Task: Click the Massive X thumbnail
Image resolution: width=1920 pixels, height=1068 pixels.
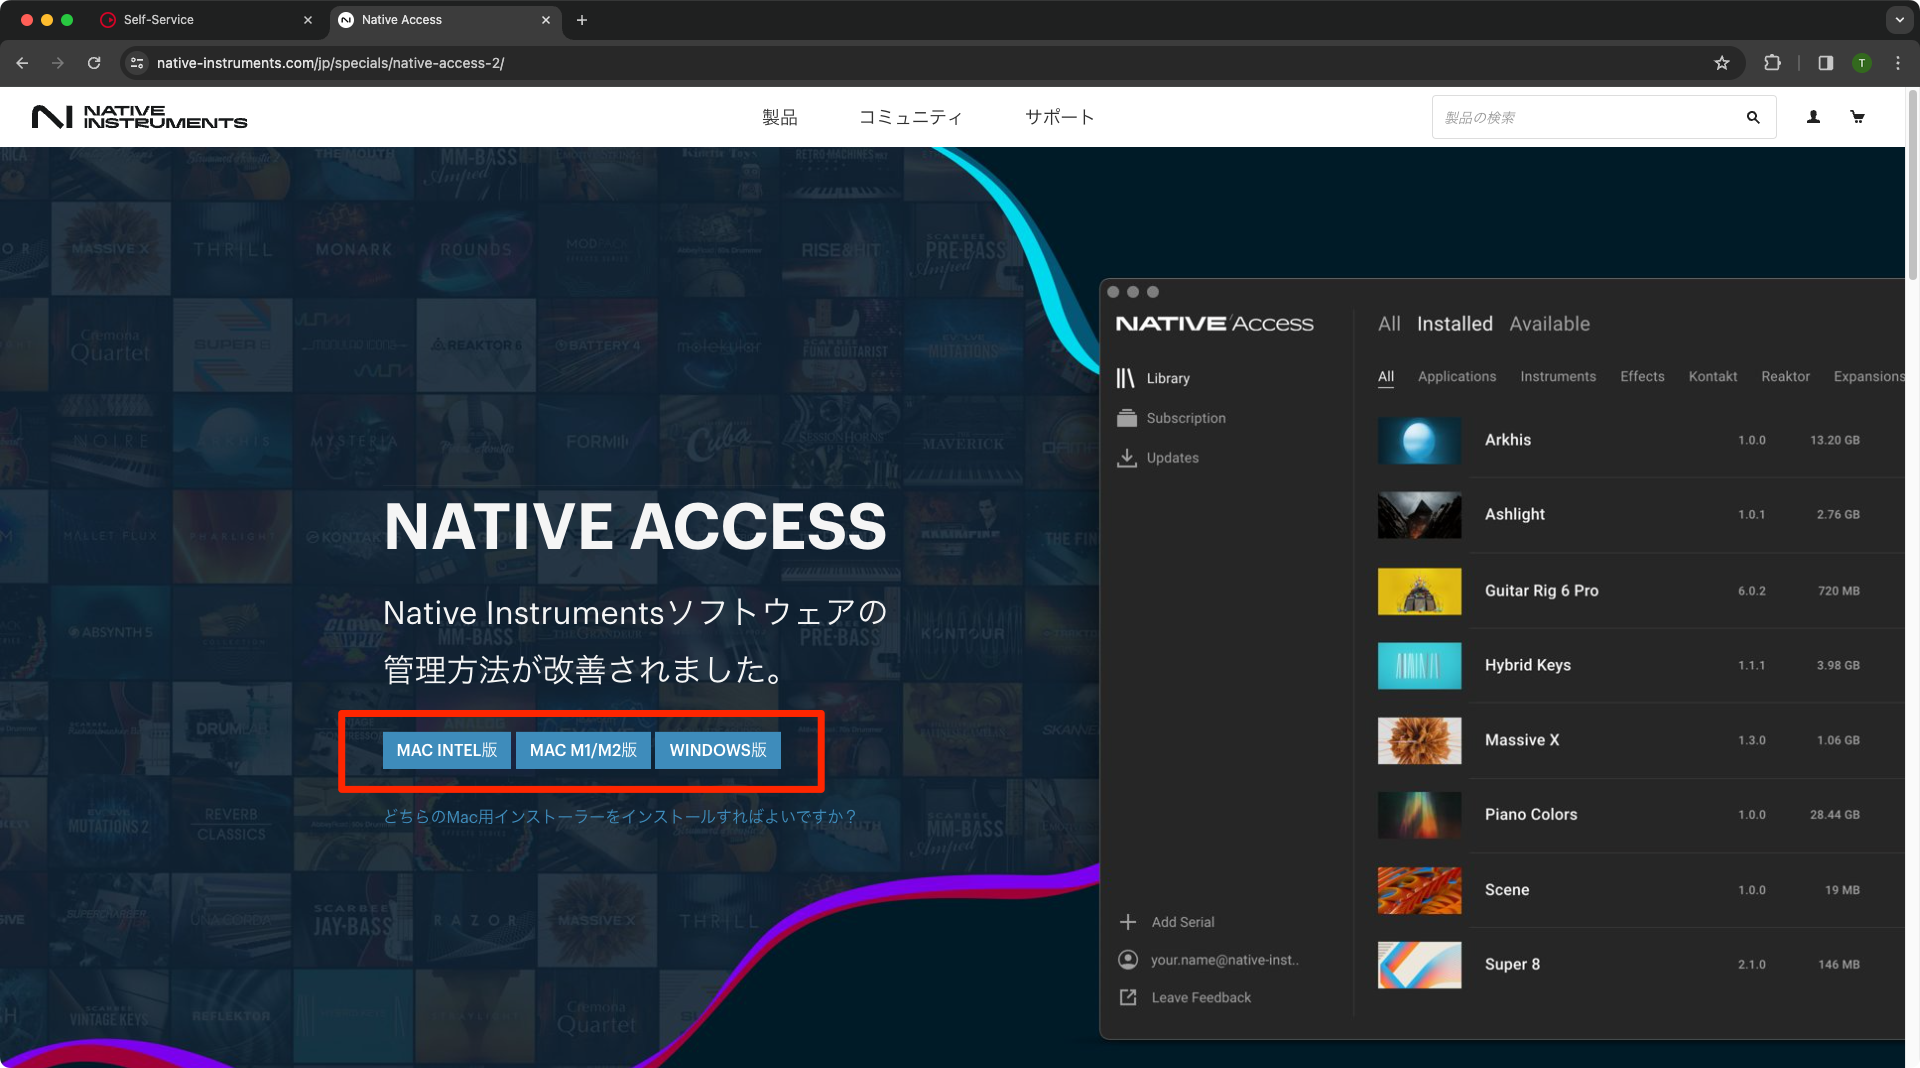Action: click(1419, 741)
